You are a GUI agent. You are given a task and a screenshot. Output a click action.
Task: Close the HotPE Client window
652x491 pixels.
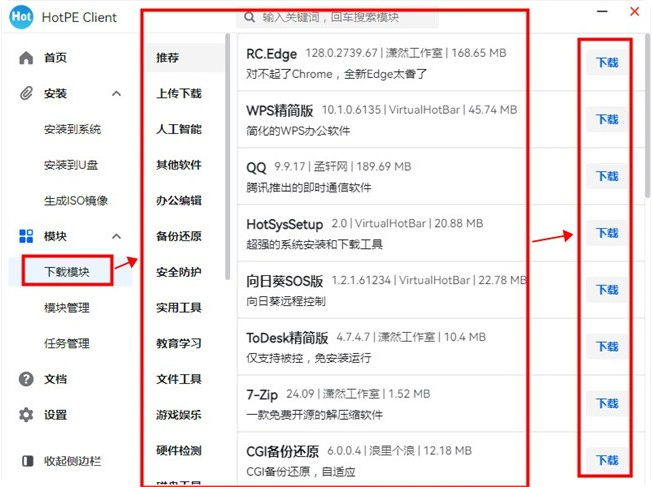tap(635, 11)
